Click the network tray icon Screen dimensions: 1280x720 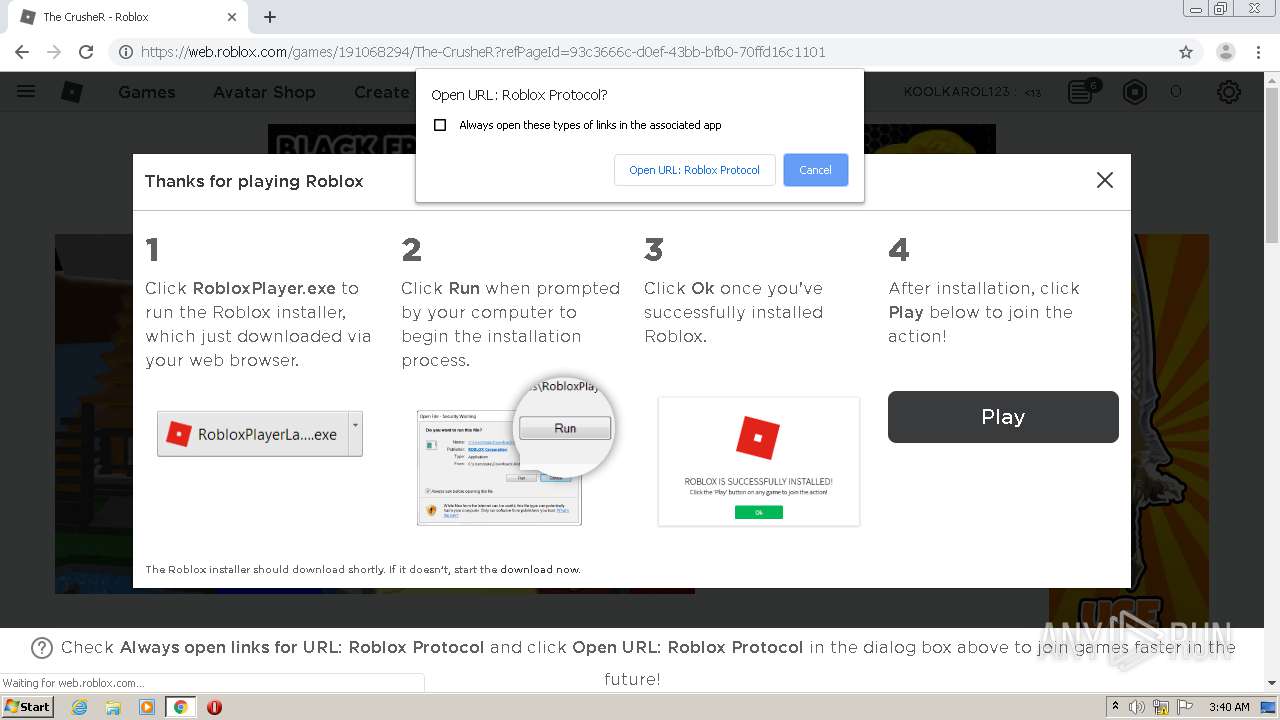tap(1161, 707)
